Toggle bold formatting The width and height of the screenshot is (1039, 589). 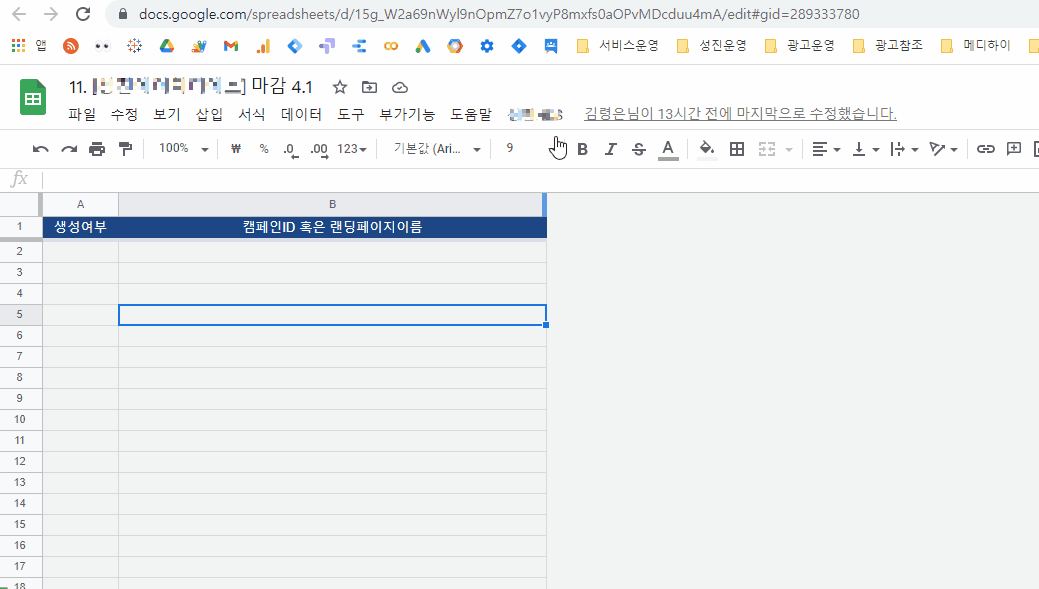[x=582, y=149]
